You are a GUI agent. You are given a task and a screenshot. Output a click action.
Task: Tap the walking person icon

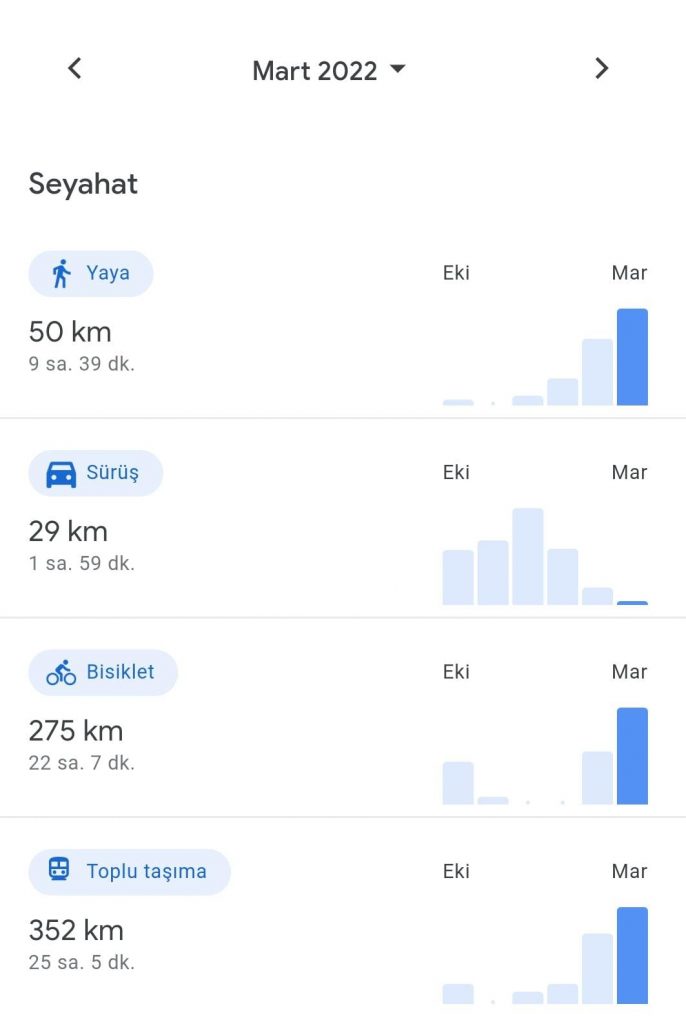(62, 273)
